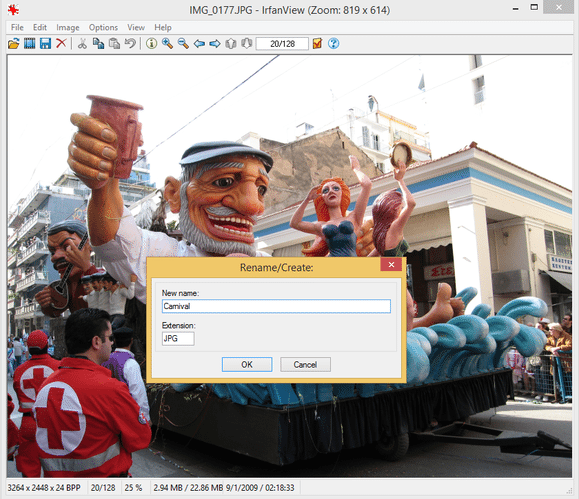Open the Image menu
The image size is (579, 499).
coord(68,27)
